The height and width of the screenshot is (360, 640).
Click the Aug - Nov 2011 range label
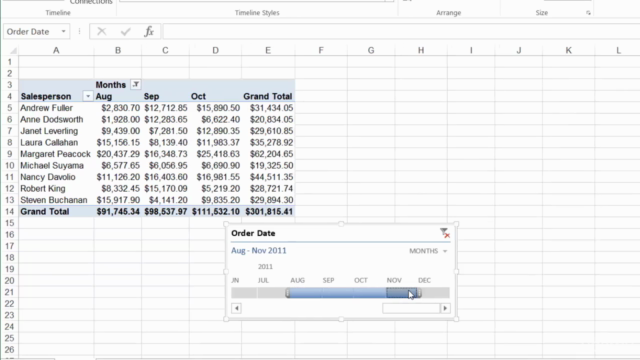259,251
